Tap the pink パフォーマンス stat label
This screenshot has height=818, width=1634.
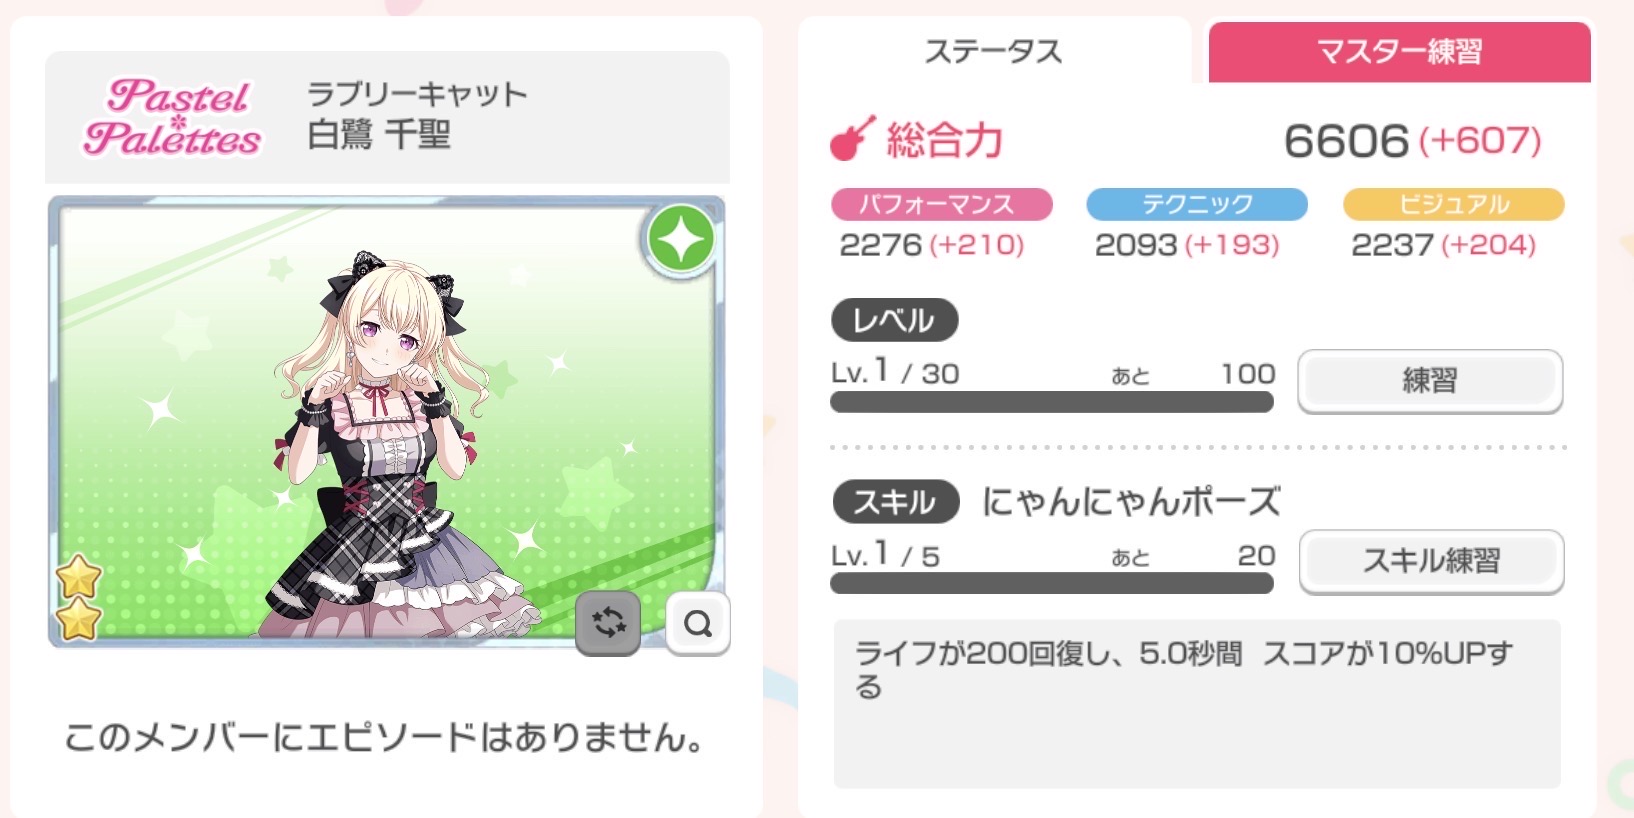[x=941, y=204]
